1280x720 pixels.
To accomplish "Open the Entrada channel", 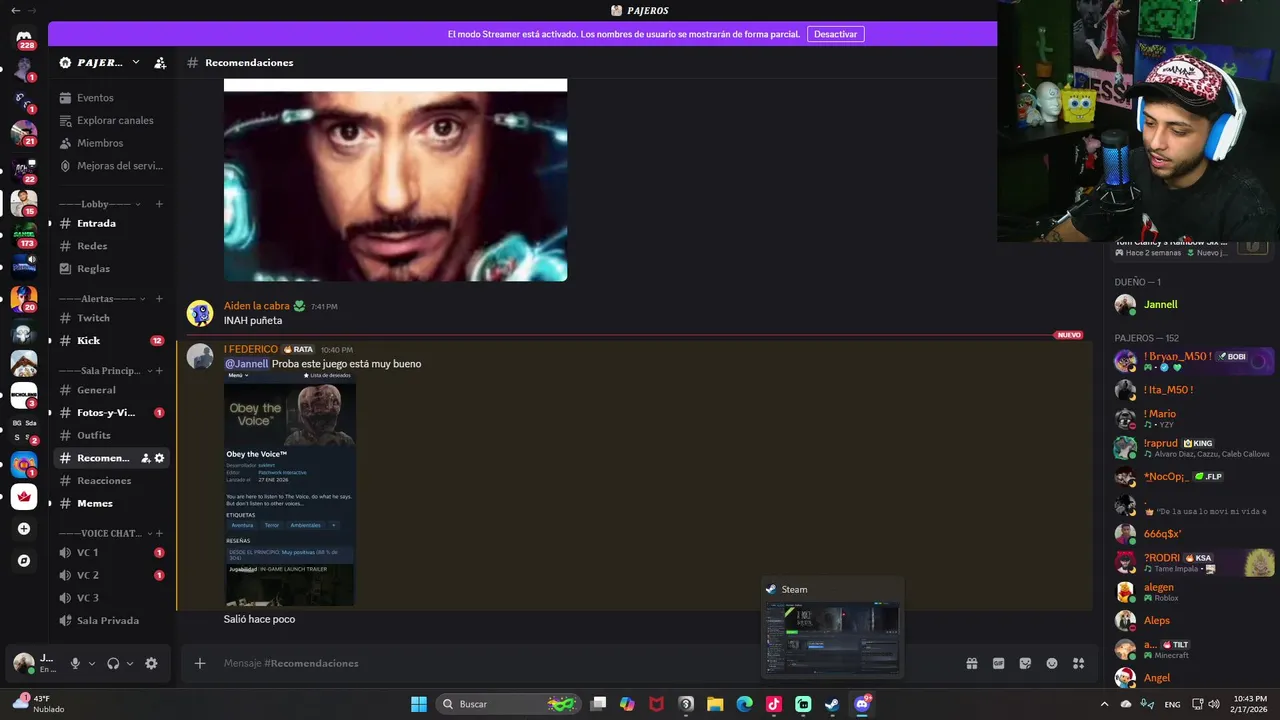I will point(110,223).
